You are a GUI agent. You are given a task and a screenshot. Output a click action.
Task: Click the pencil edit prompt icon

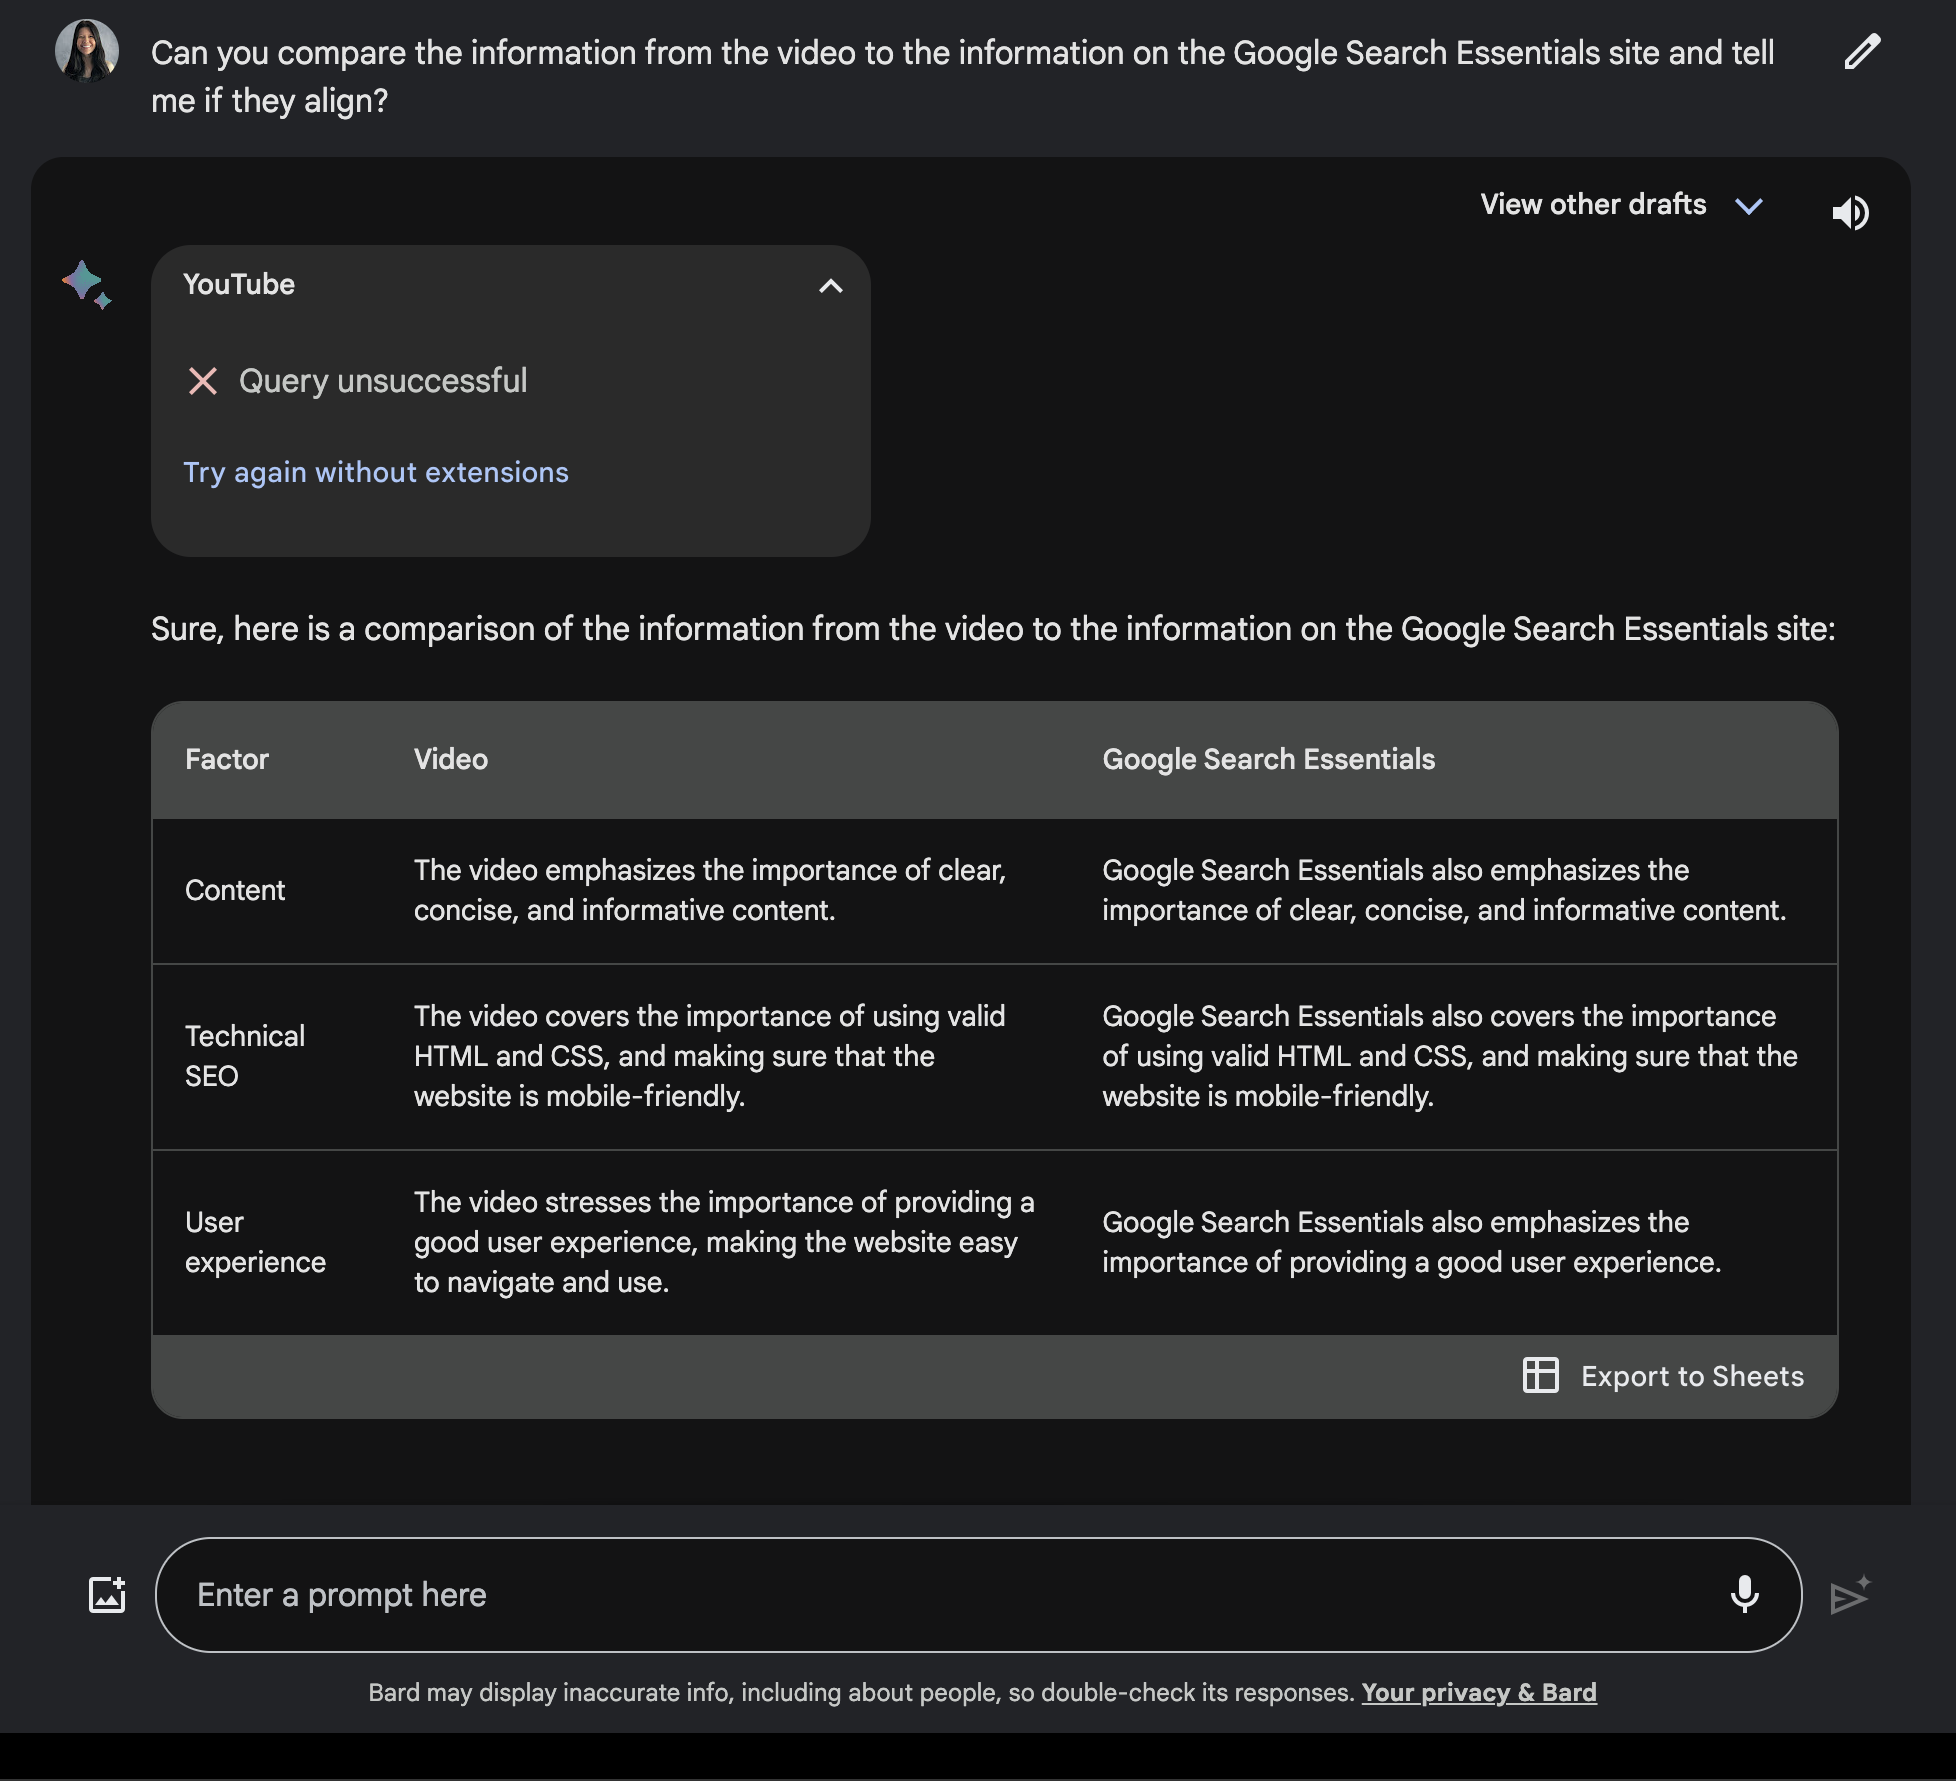(x=1862, y=52)
